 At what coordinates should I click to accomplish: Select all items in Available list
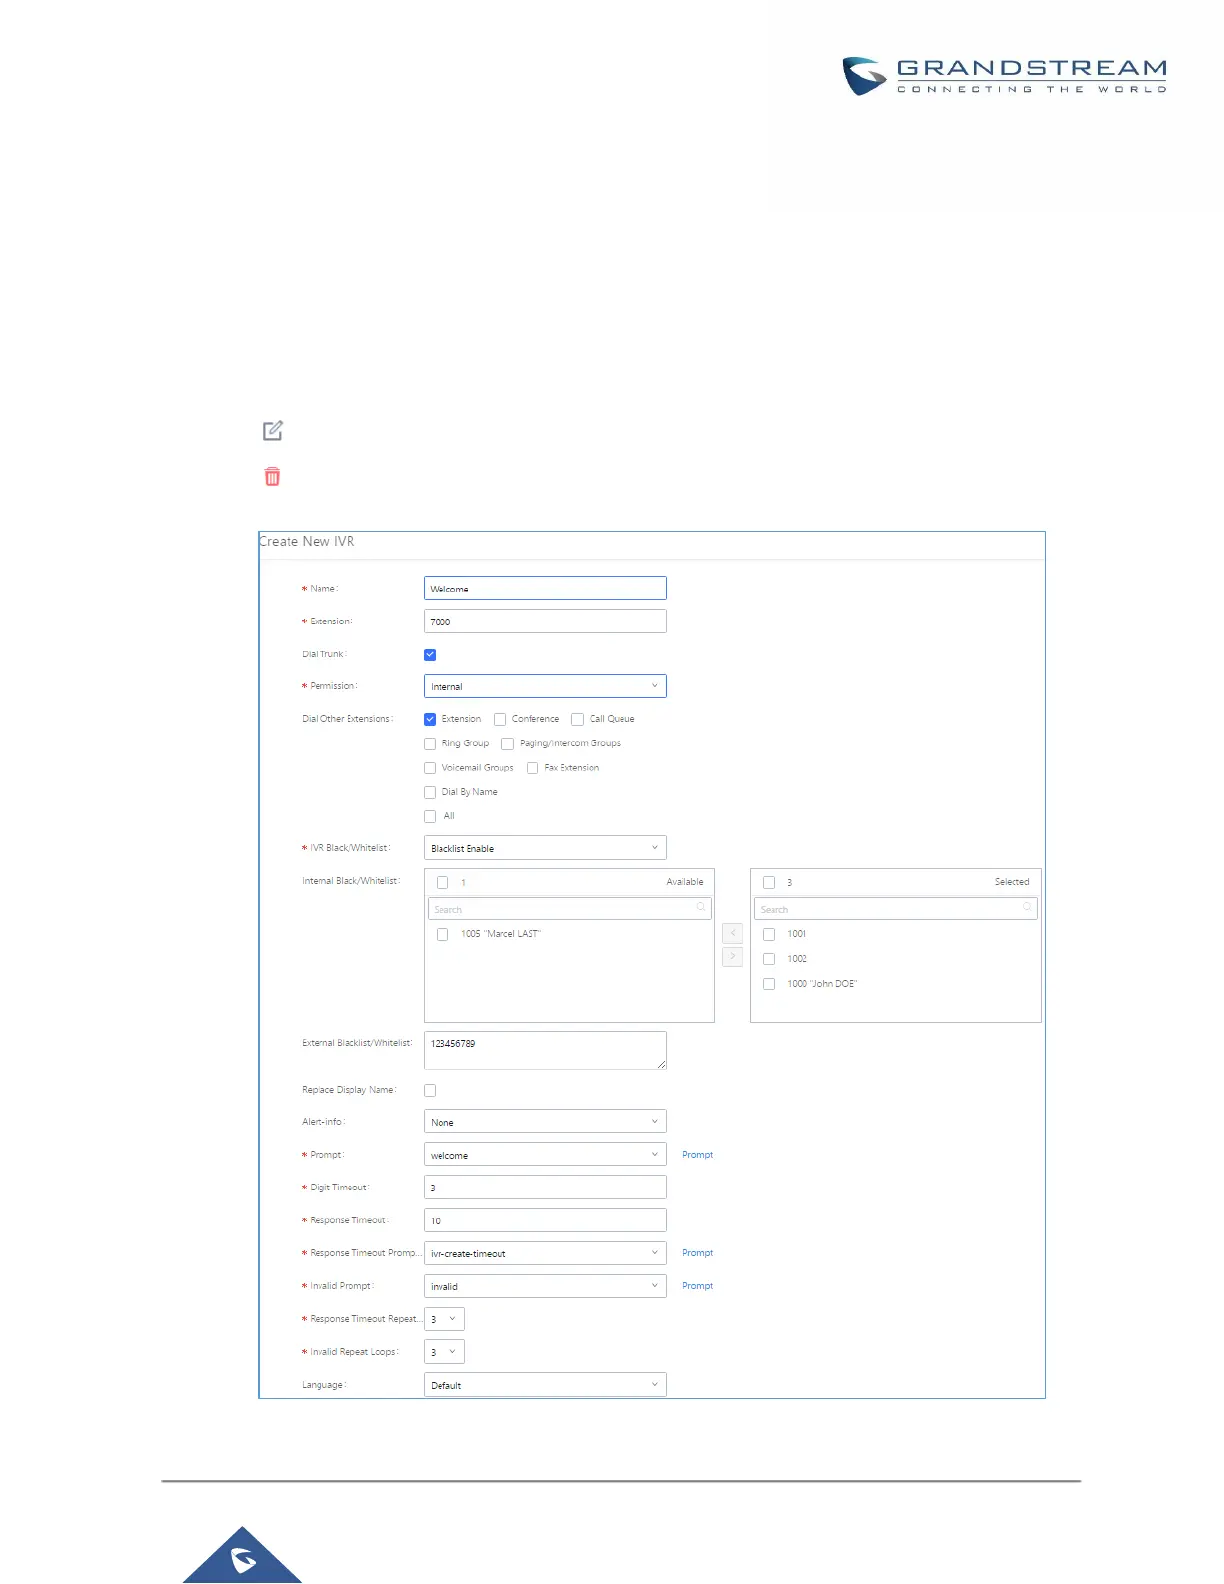442,883
